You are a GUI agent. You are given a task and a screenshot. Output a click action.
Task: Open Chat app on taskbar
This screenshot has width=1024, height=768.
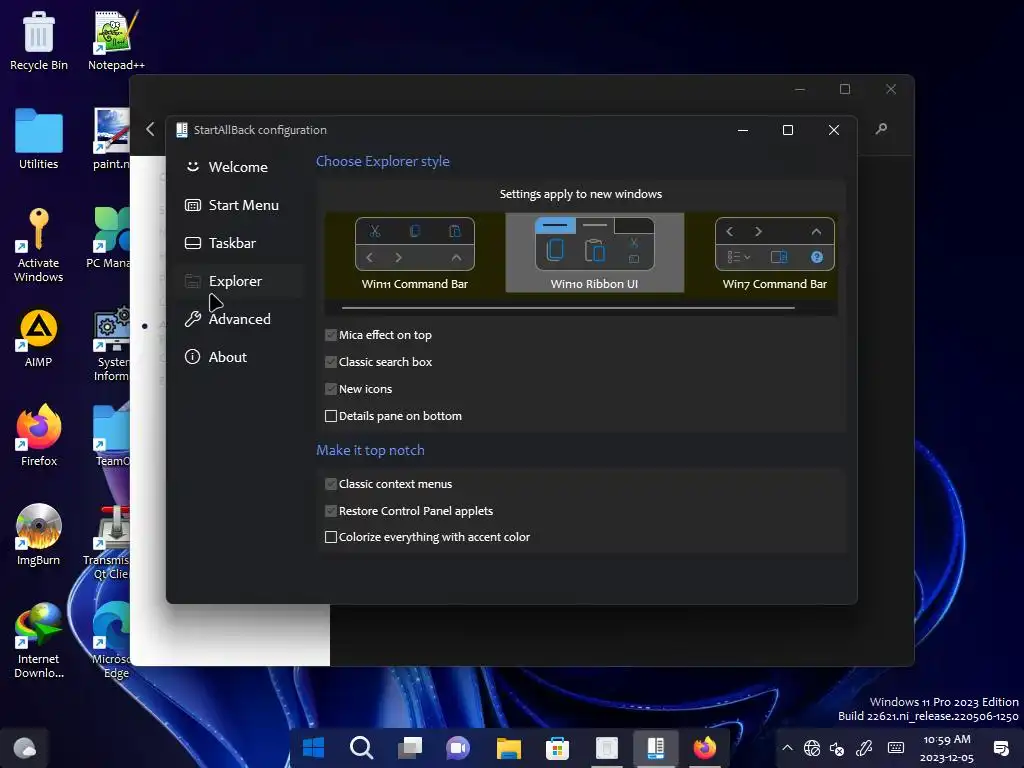click(x=458, y=748)
